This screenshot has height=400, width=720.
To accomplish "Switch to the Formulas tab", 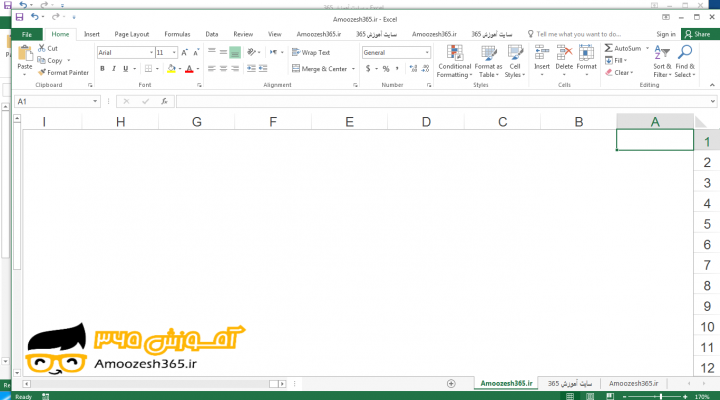I will 177,34.
